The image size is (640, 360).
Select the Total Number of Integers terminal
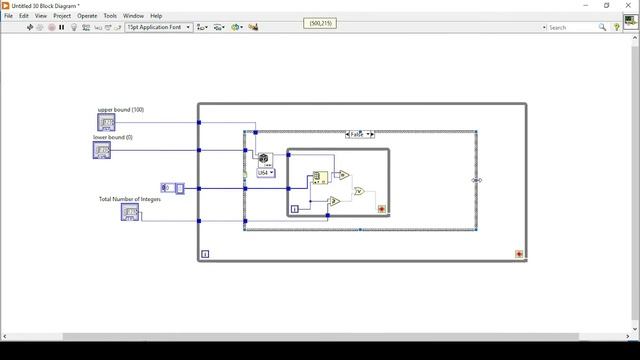tap(130, 212)
